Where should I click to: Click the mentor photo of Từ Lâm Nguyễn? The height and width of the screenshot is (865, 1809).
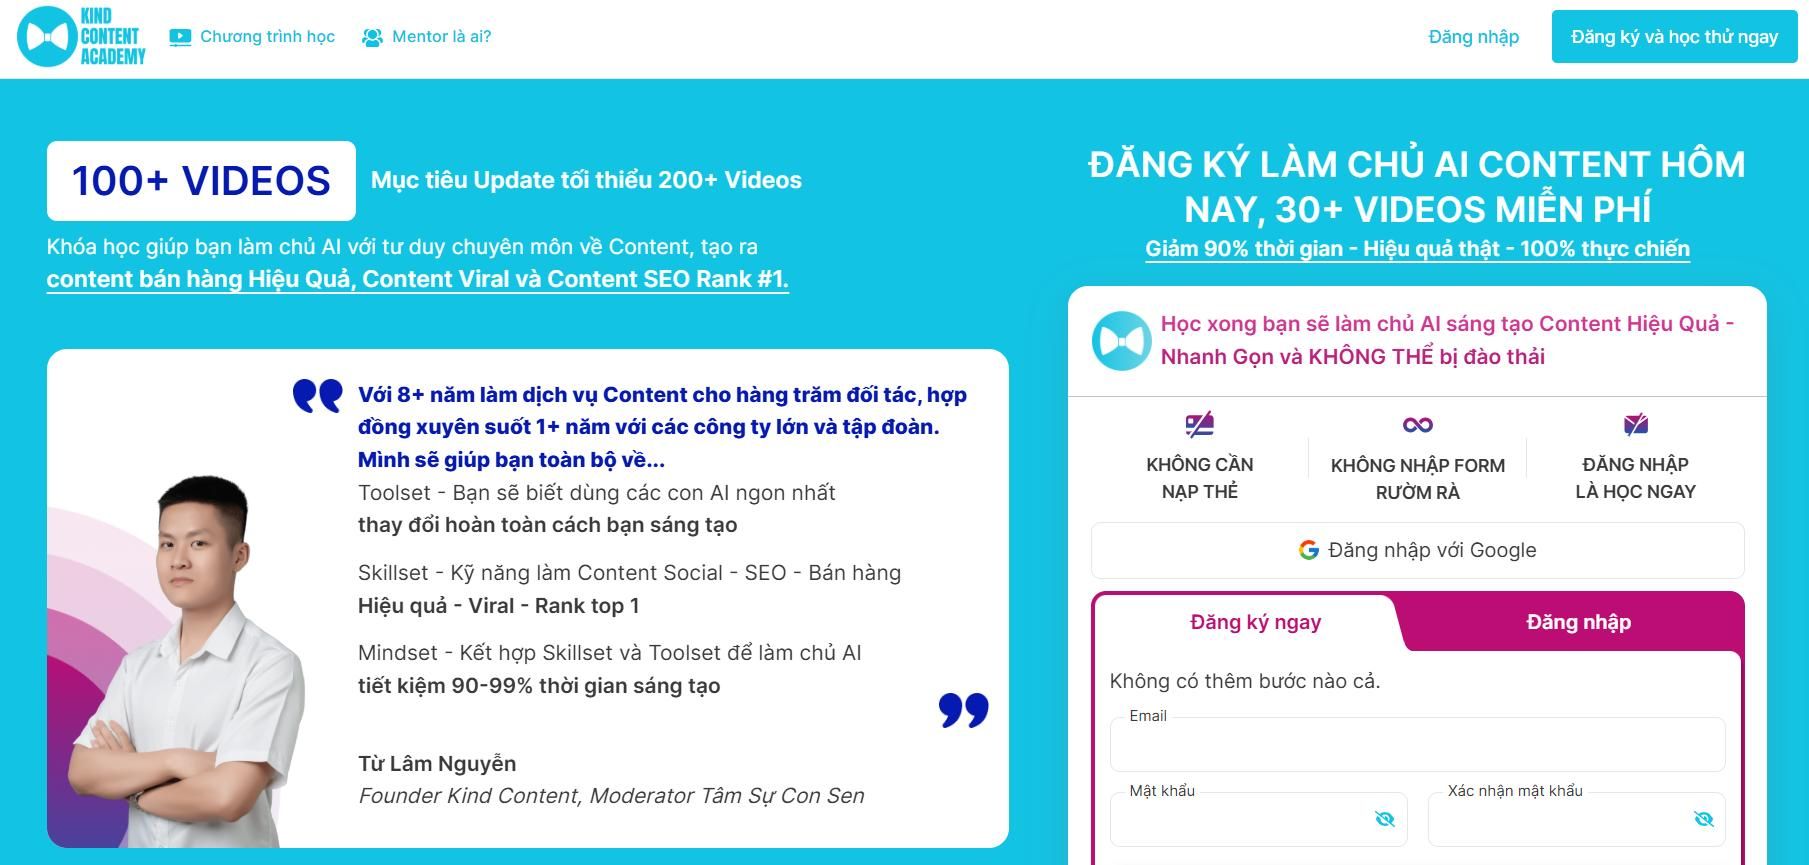pos(185,660)
